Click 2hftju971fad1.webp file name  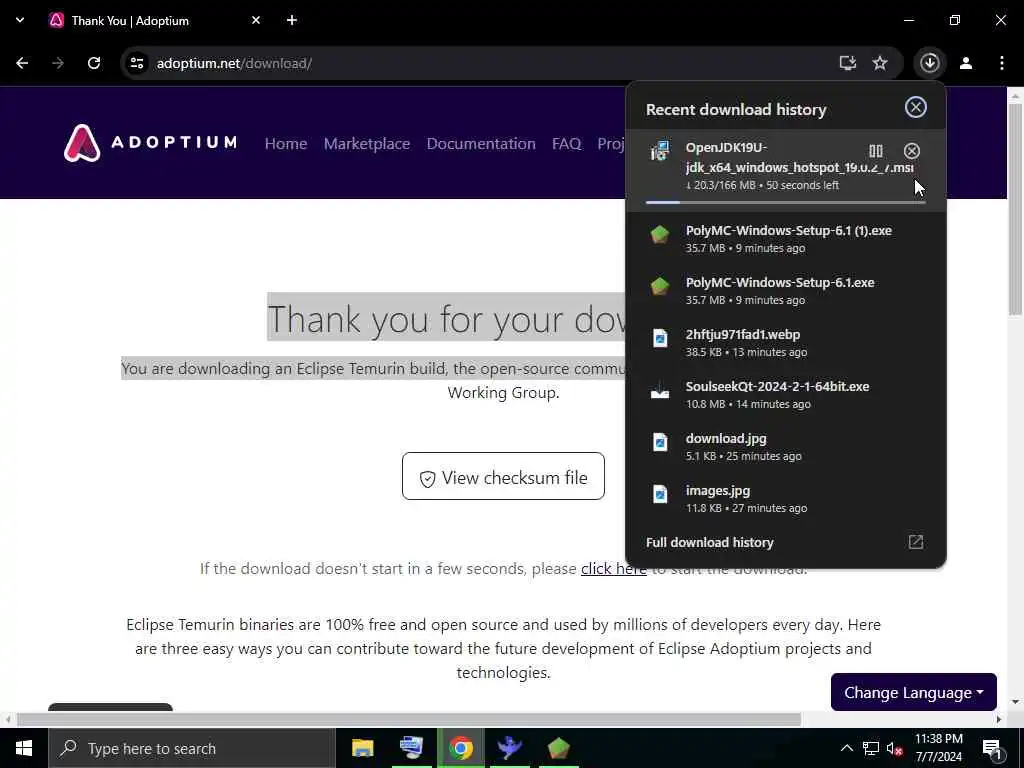point(743,334)
